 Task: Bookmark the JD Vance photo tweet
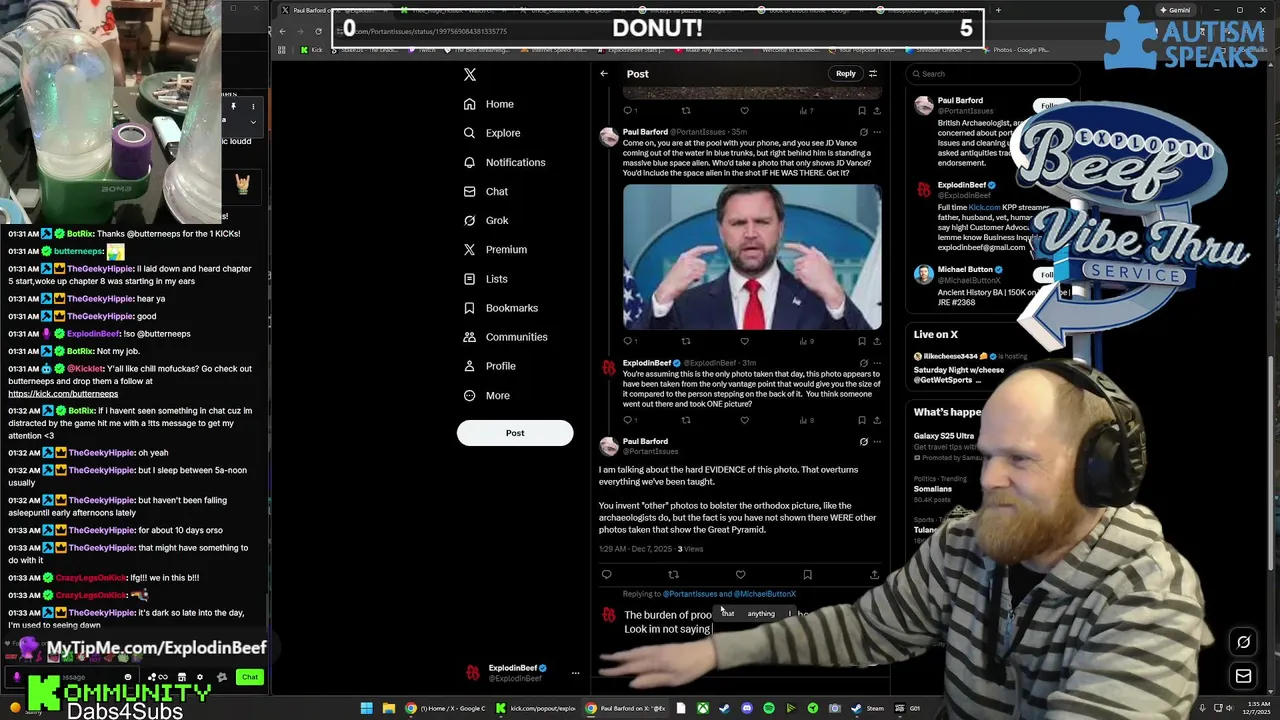click(861, 341)
